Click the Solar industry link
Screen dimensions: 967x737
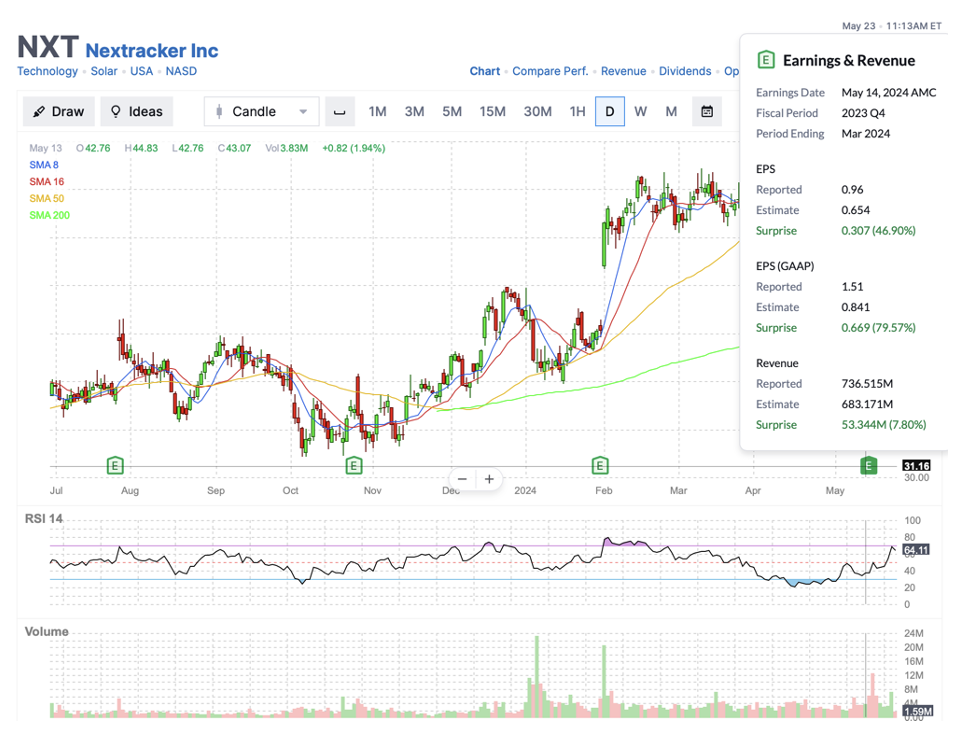104,71
